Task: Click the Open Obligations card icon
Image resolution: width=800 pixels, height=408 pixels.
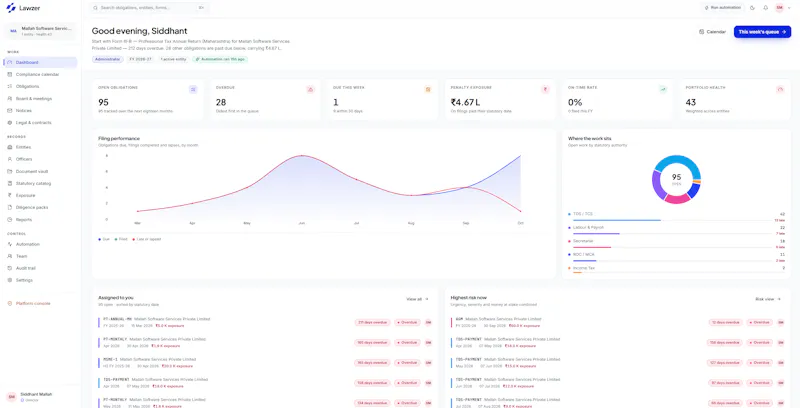Action: tap(193, 89)
